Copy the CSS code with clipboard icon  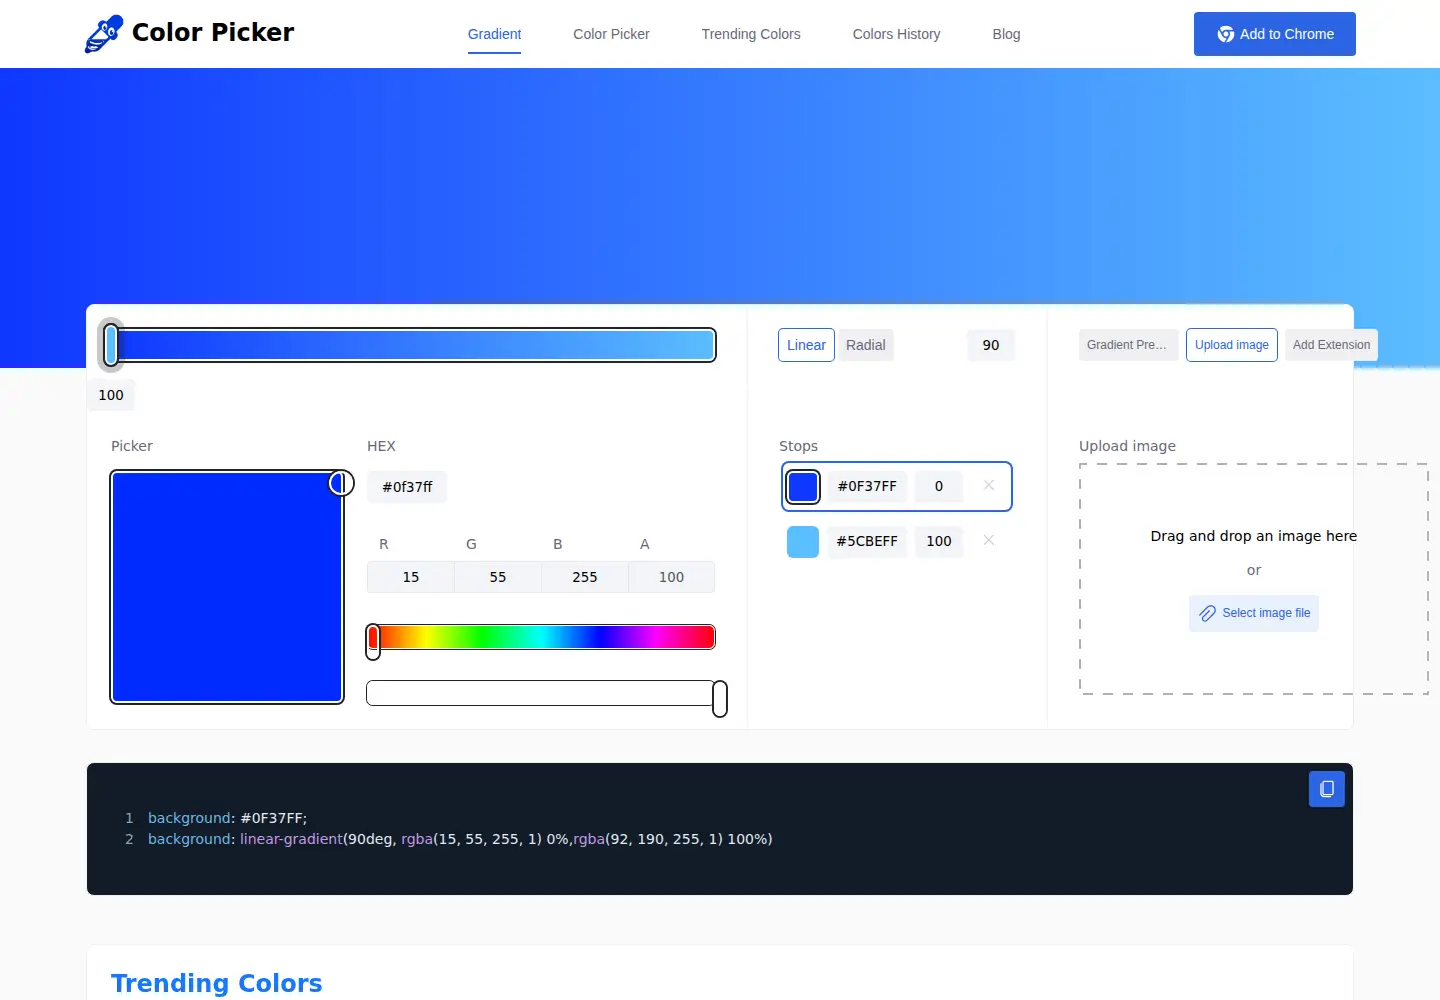coord(1326,789)
